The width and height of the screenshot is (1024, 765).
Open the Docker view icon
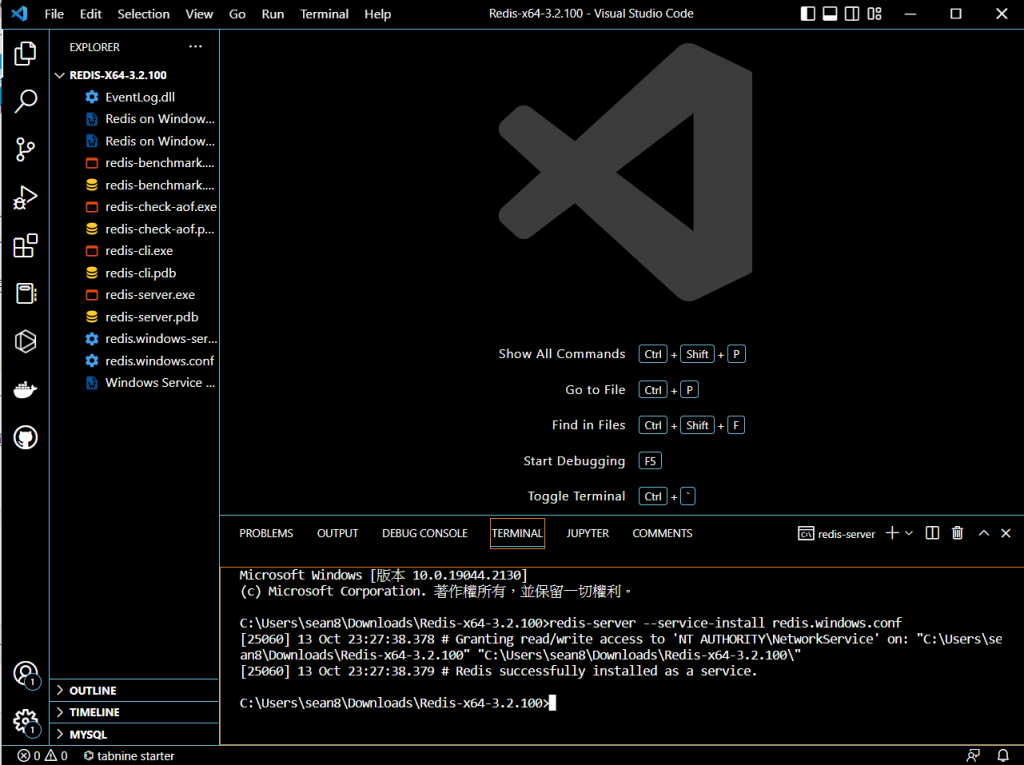pos(25,389)
